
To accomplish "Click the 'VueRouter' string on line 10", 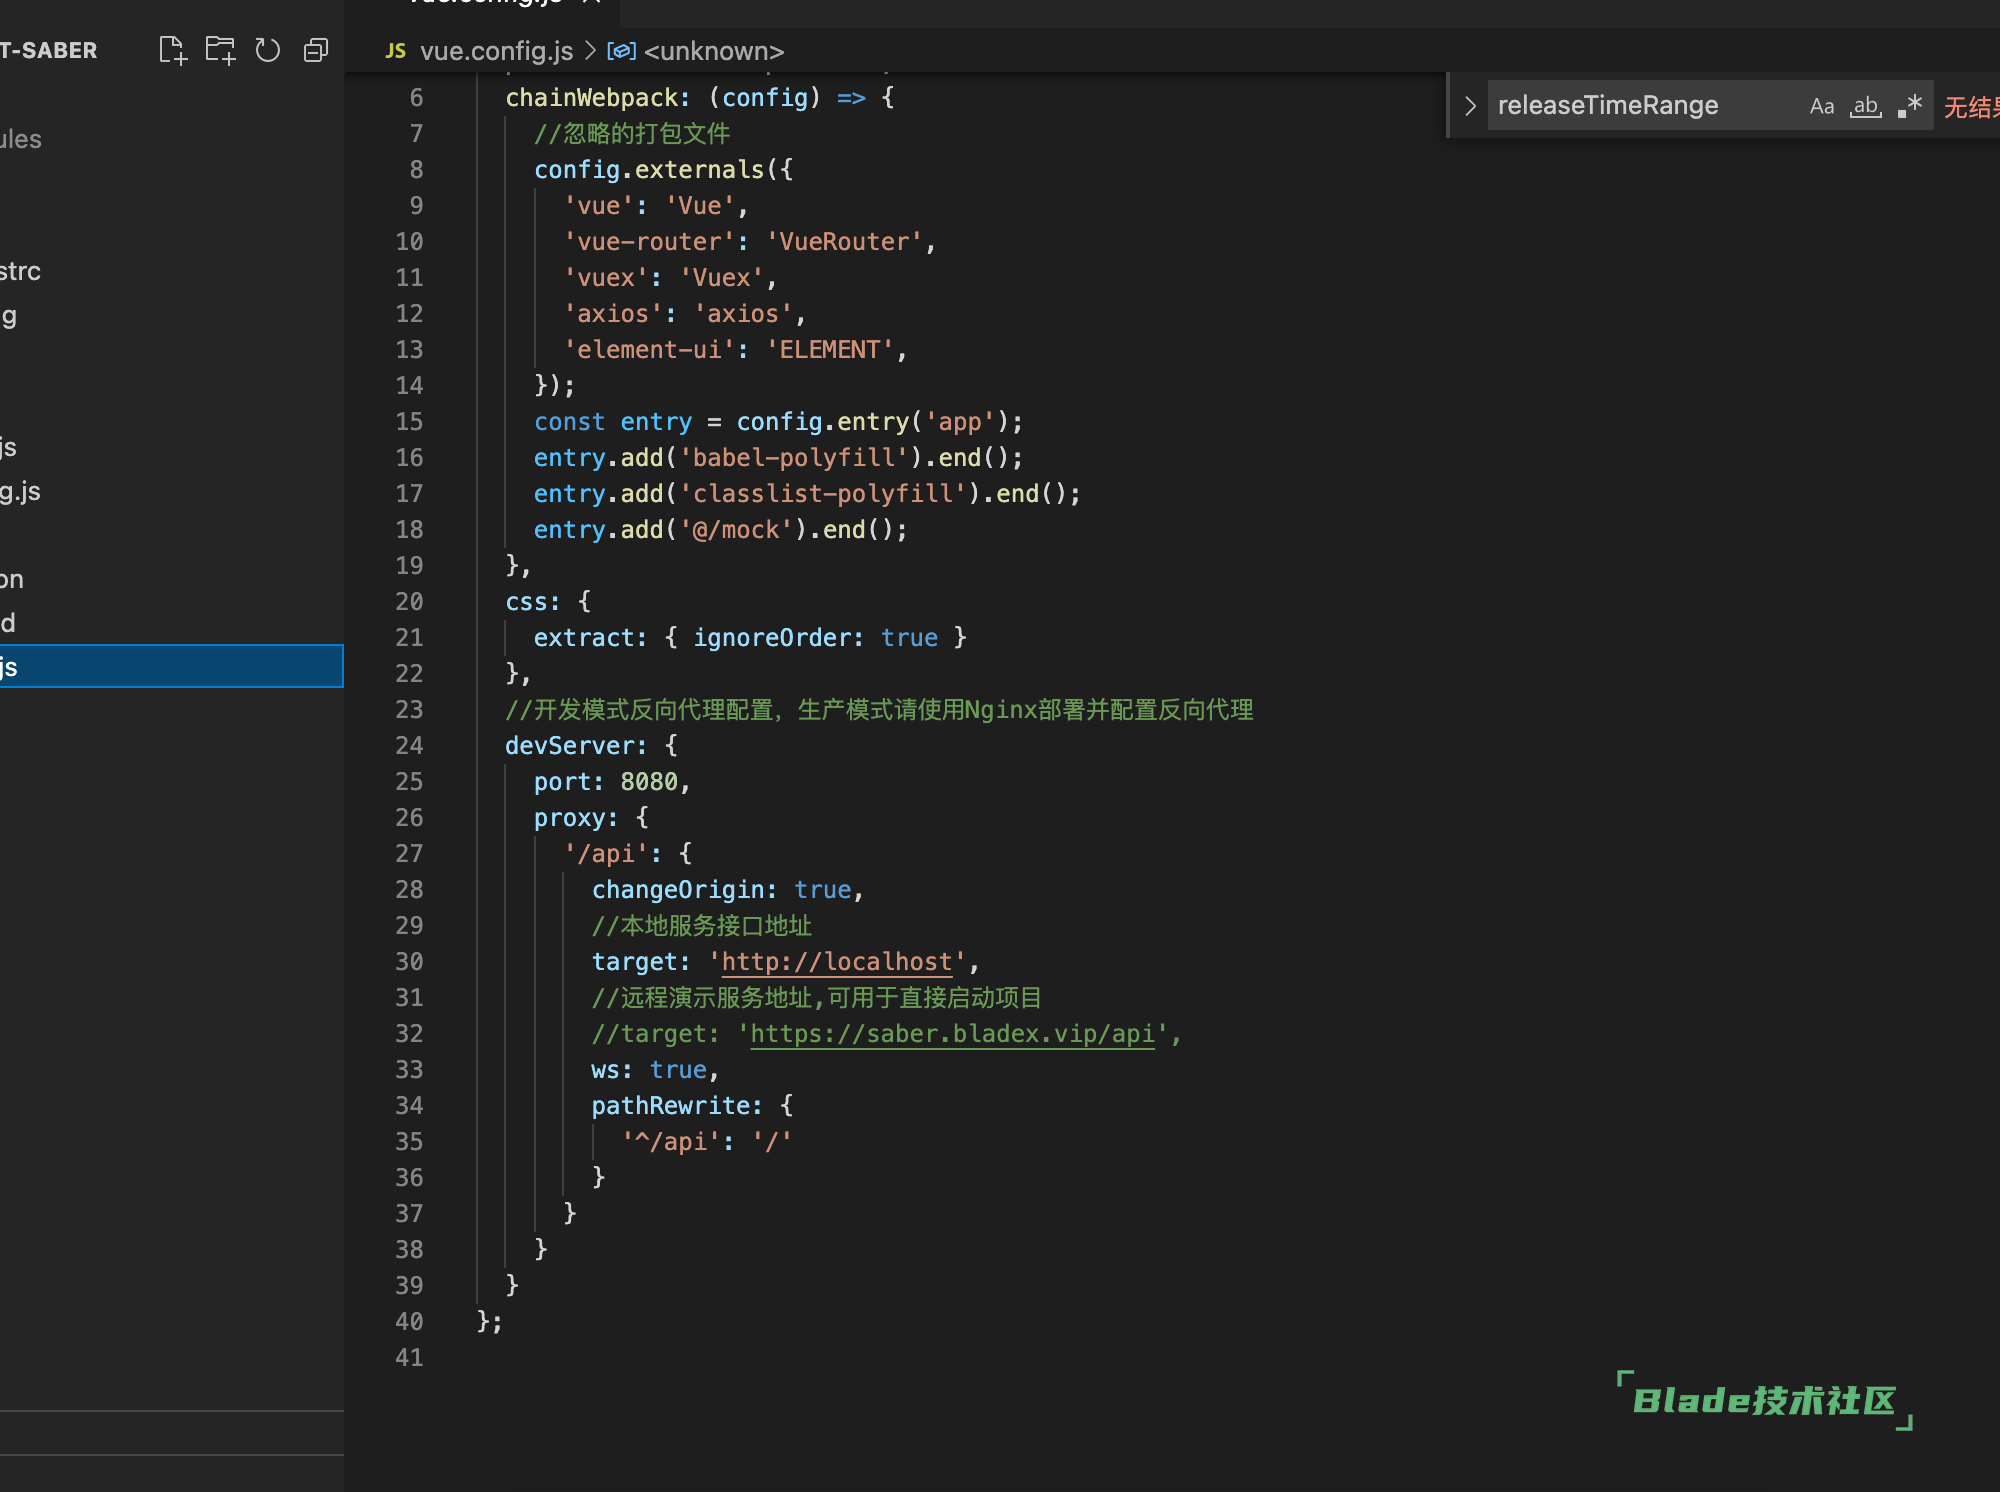I will (x=844, y=242).
